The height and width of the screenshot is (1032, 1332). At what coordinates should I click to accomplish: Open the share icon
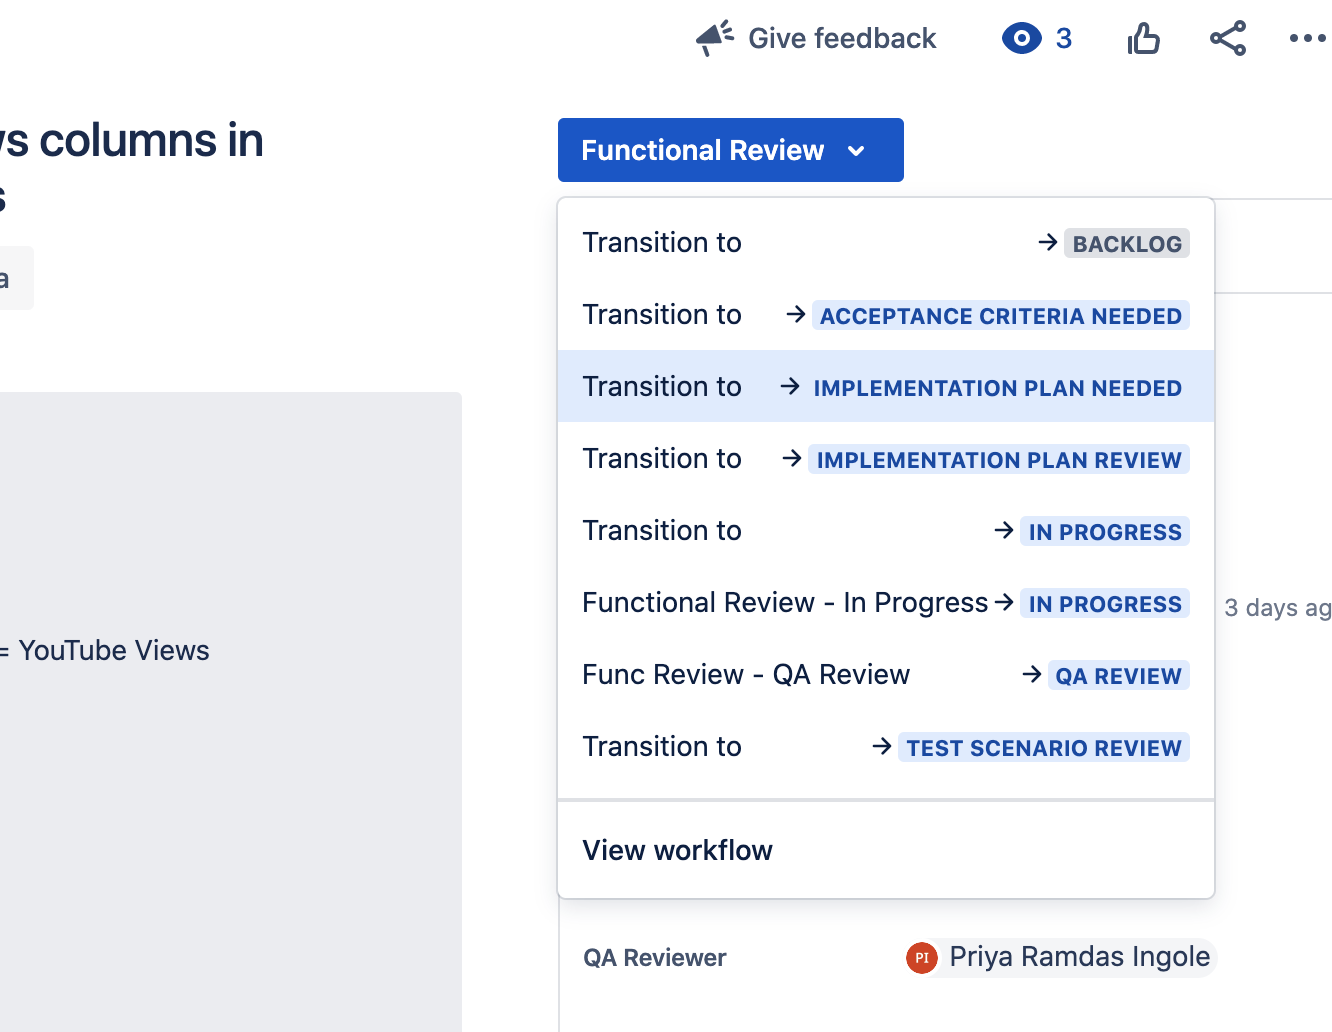click(1227, 38)
